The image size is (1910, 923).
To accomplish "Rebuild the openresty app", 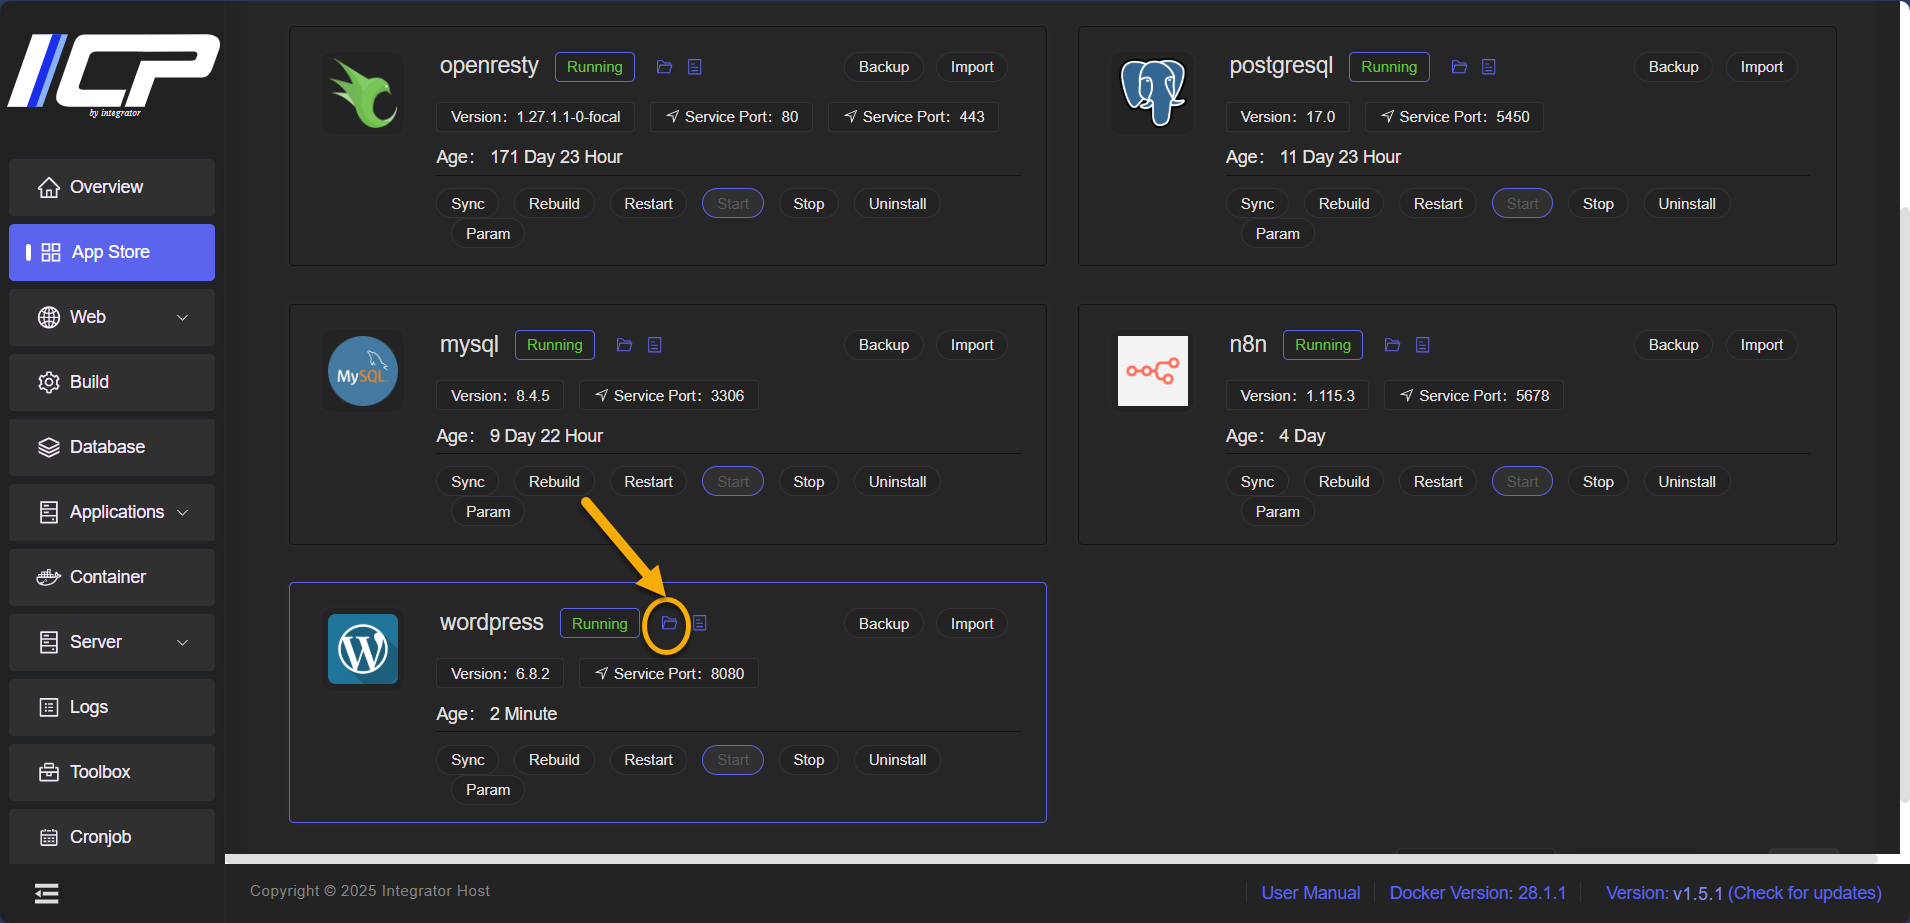I will click(554, 204).
